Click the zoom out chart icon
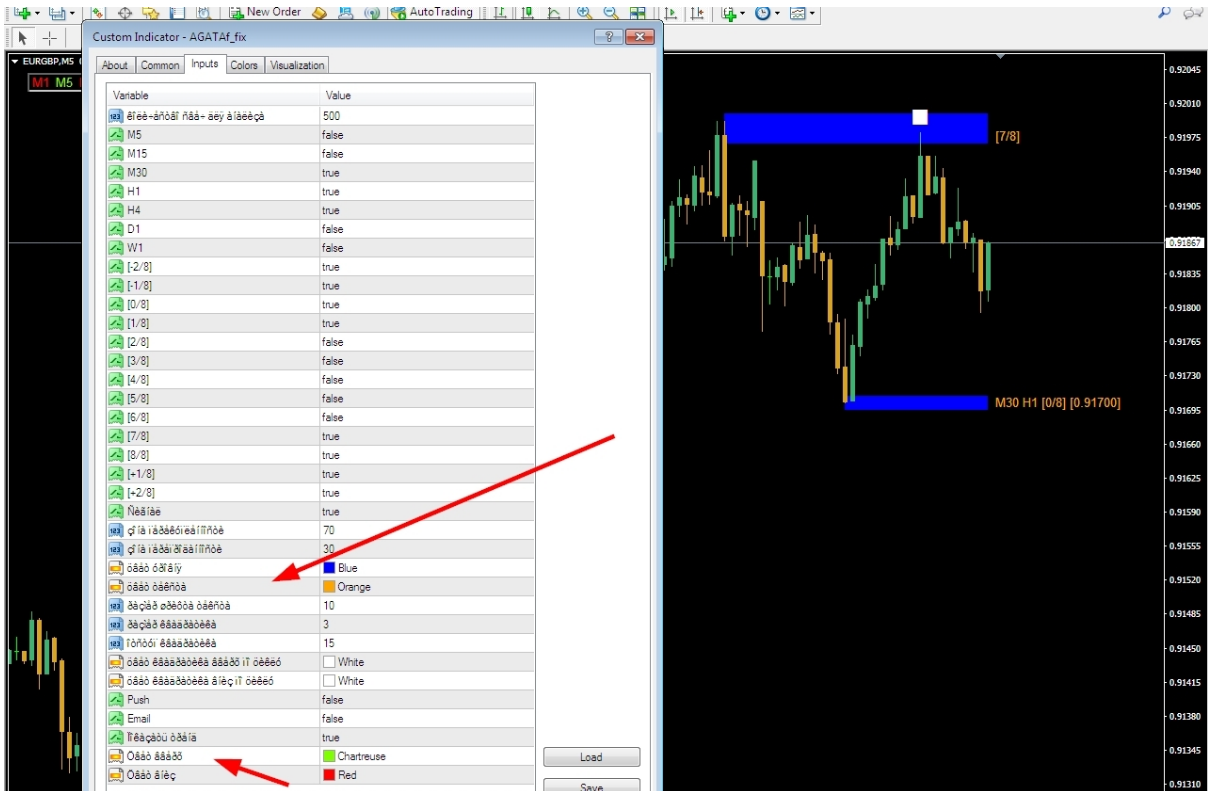This screenshot has height=791, width=1208. point(610,13)
